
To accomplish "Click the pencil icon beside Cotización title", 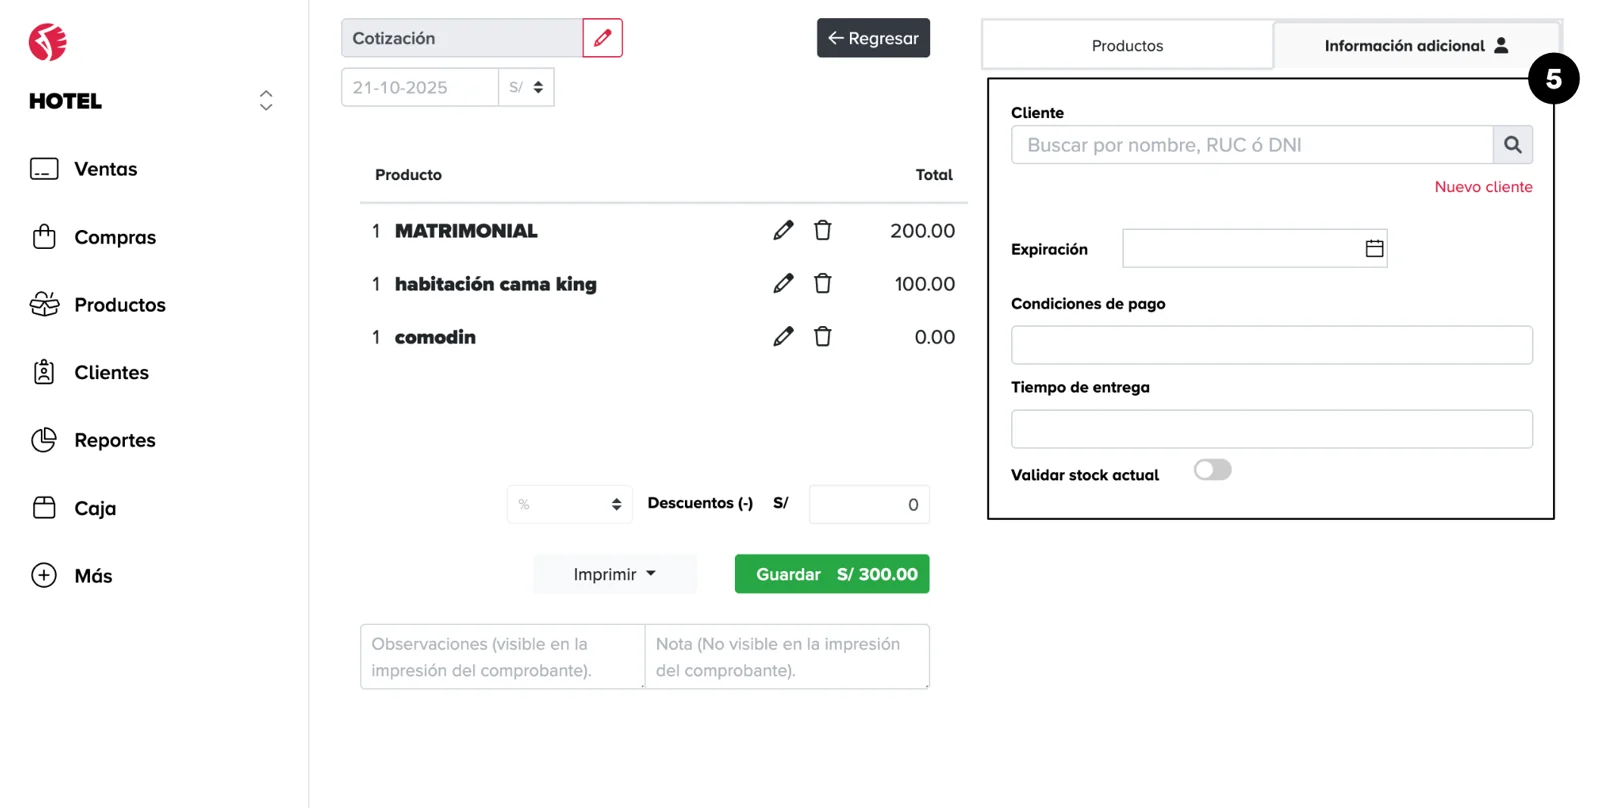I will point(602,38).
